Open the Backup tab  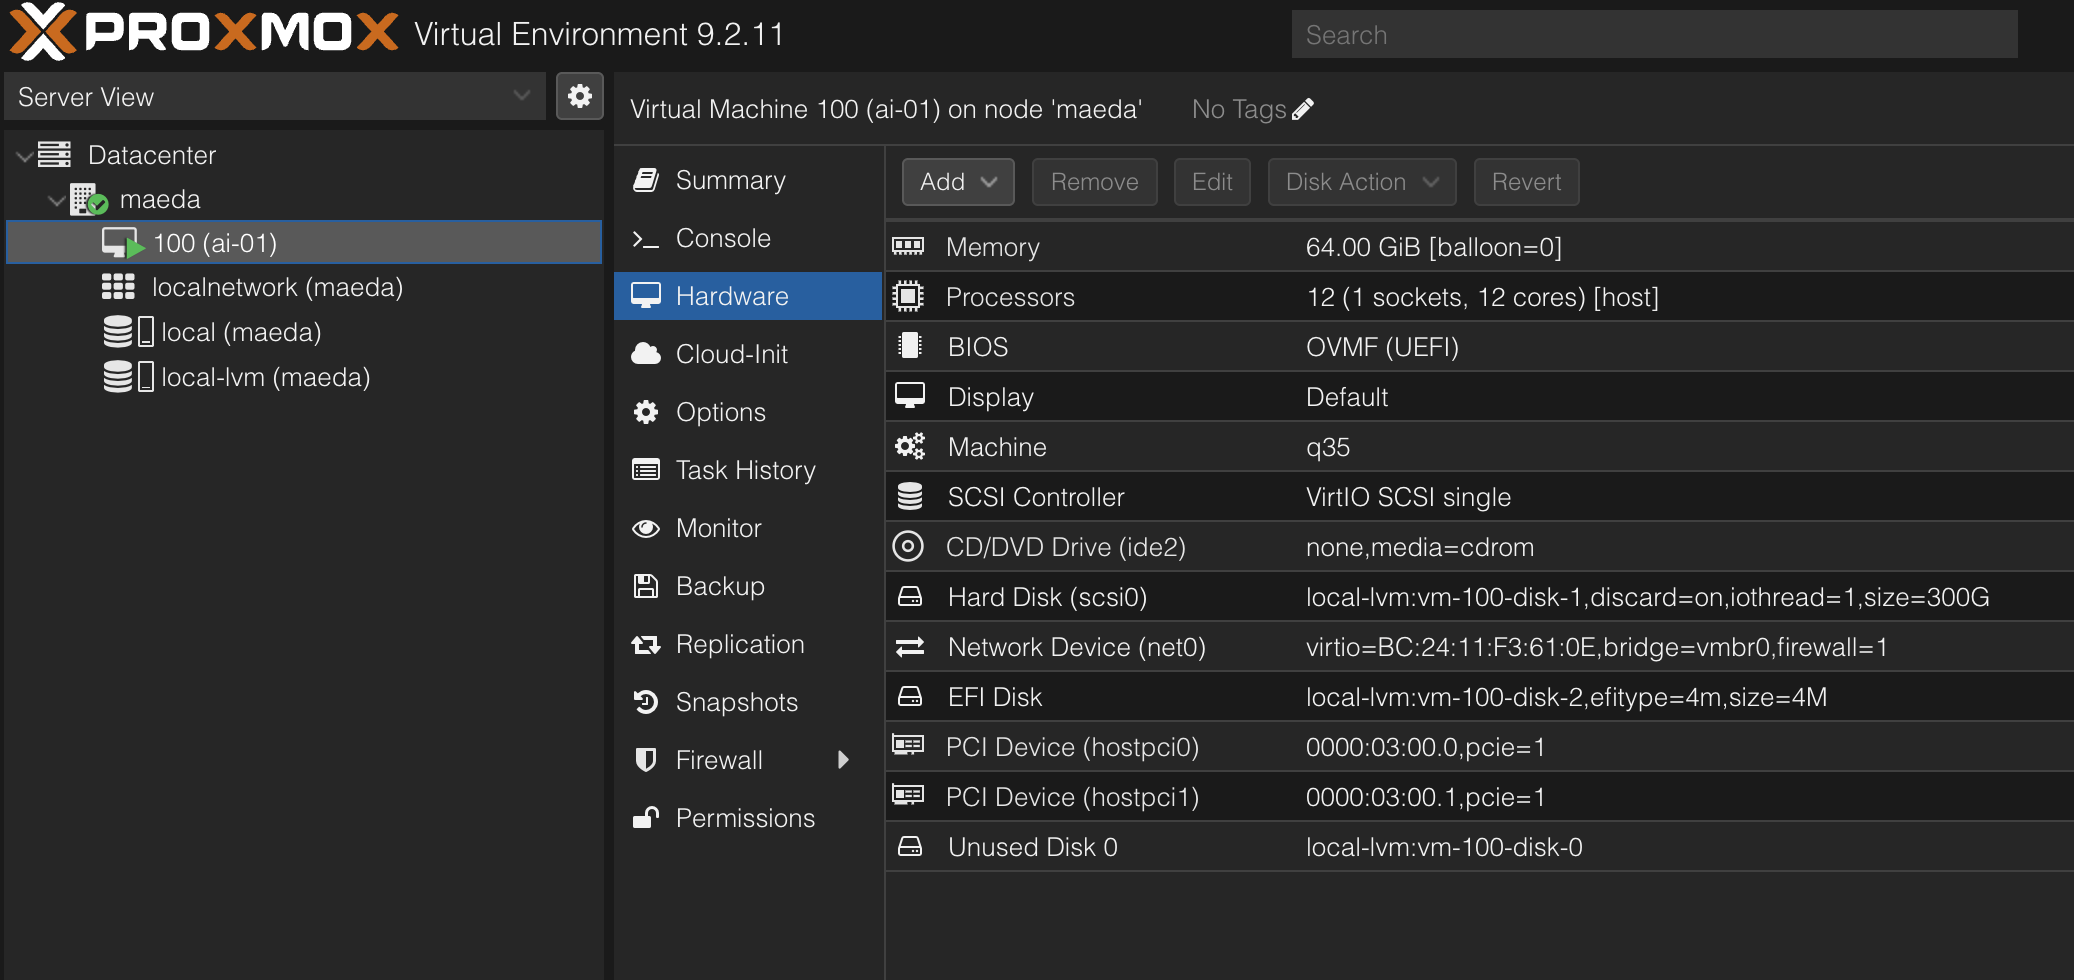tap(748, 586)
